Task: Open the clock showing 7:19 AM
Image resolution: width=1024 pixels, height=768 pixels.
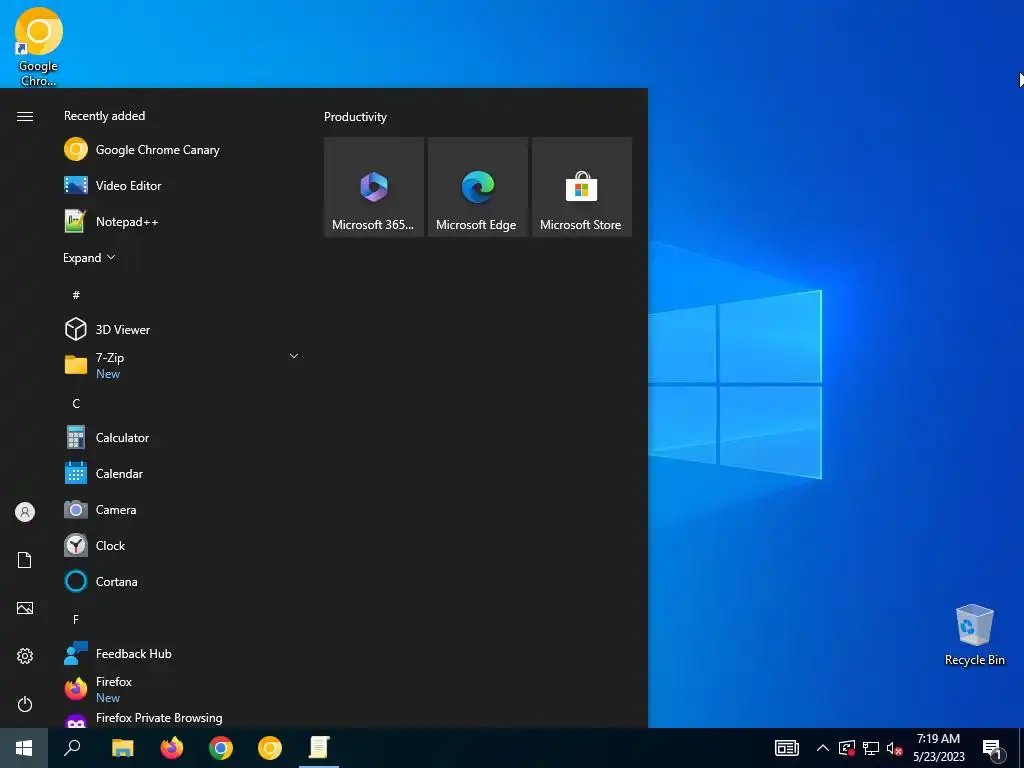Action: (938, 748)
